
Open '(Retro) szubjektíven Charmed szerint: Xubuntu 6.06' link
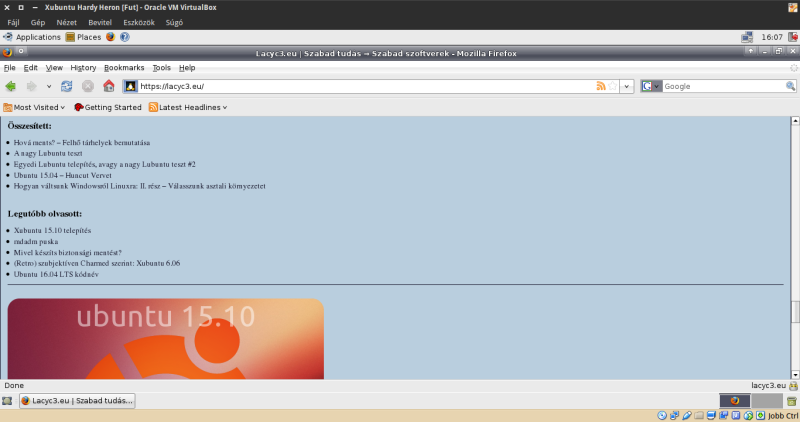click(x=97, y=263)
